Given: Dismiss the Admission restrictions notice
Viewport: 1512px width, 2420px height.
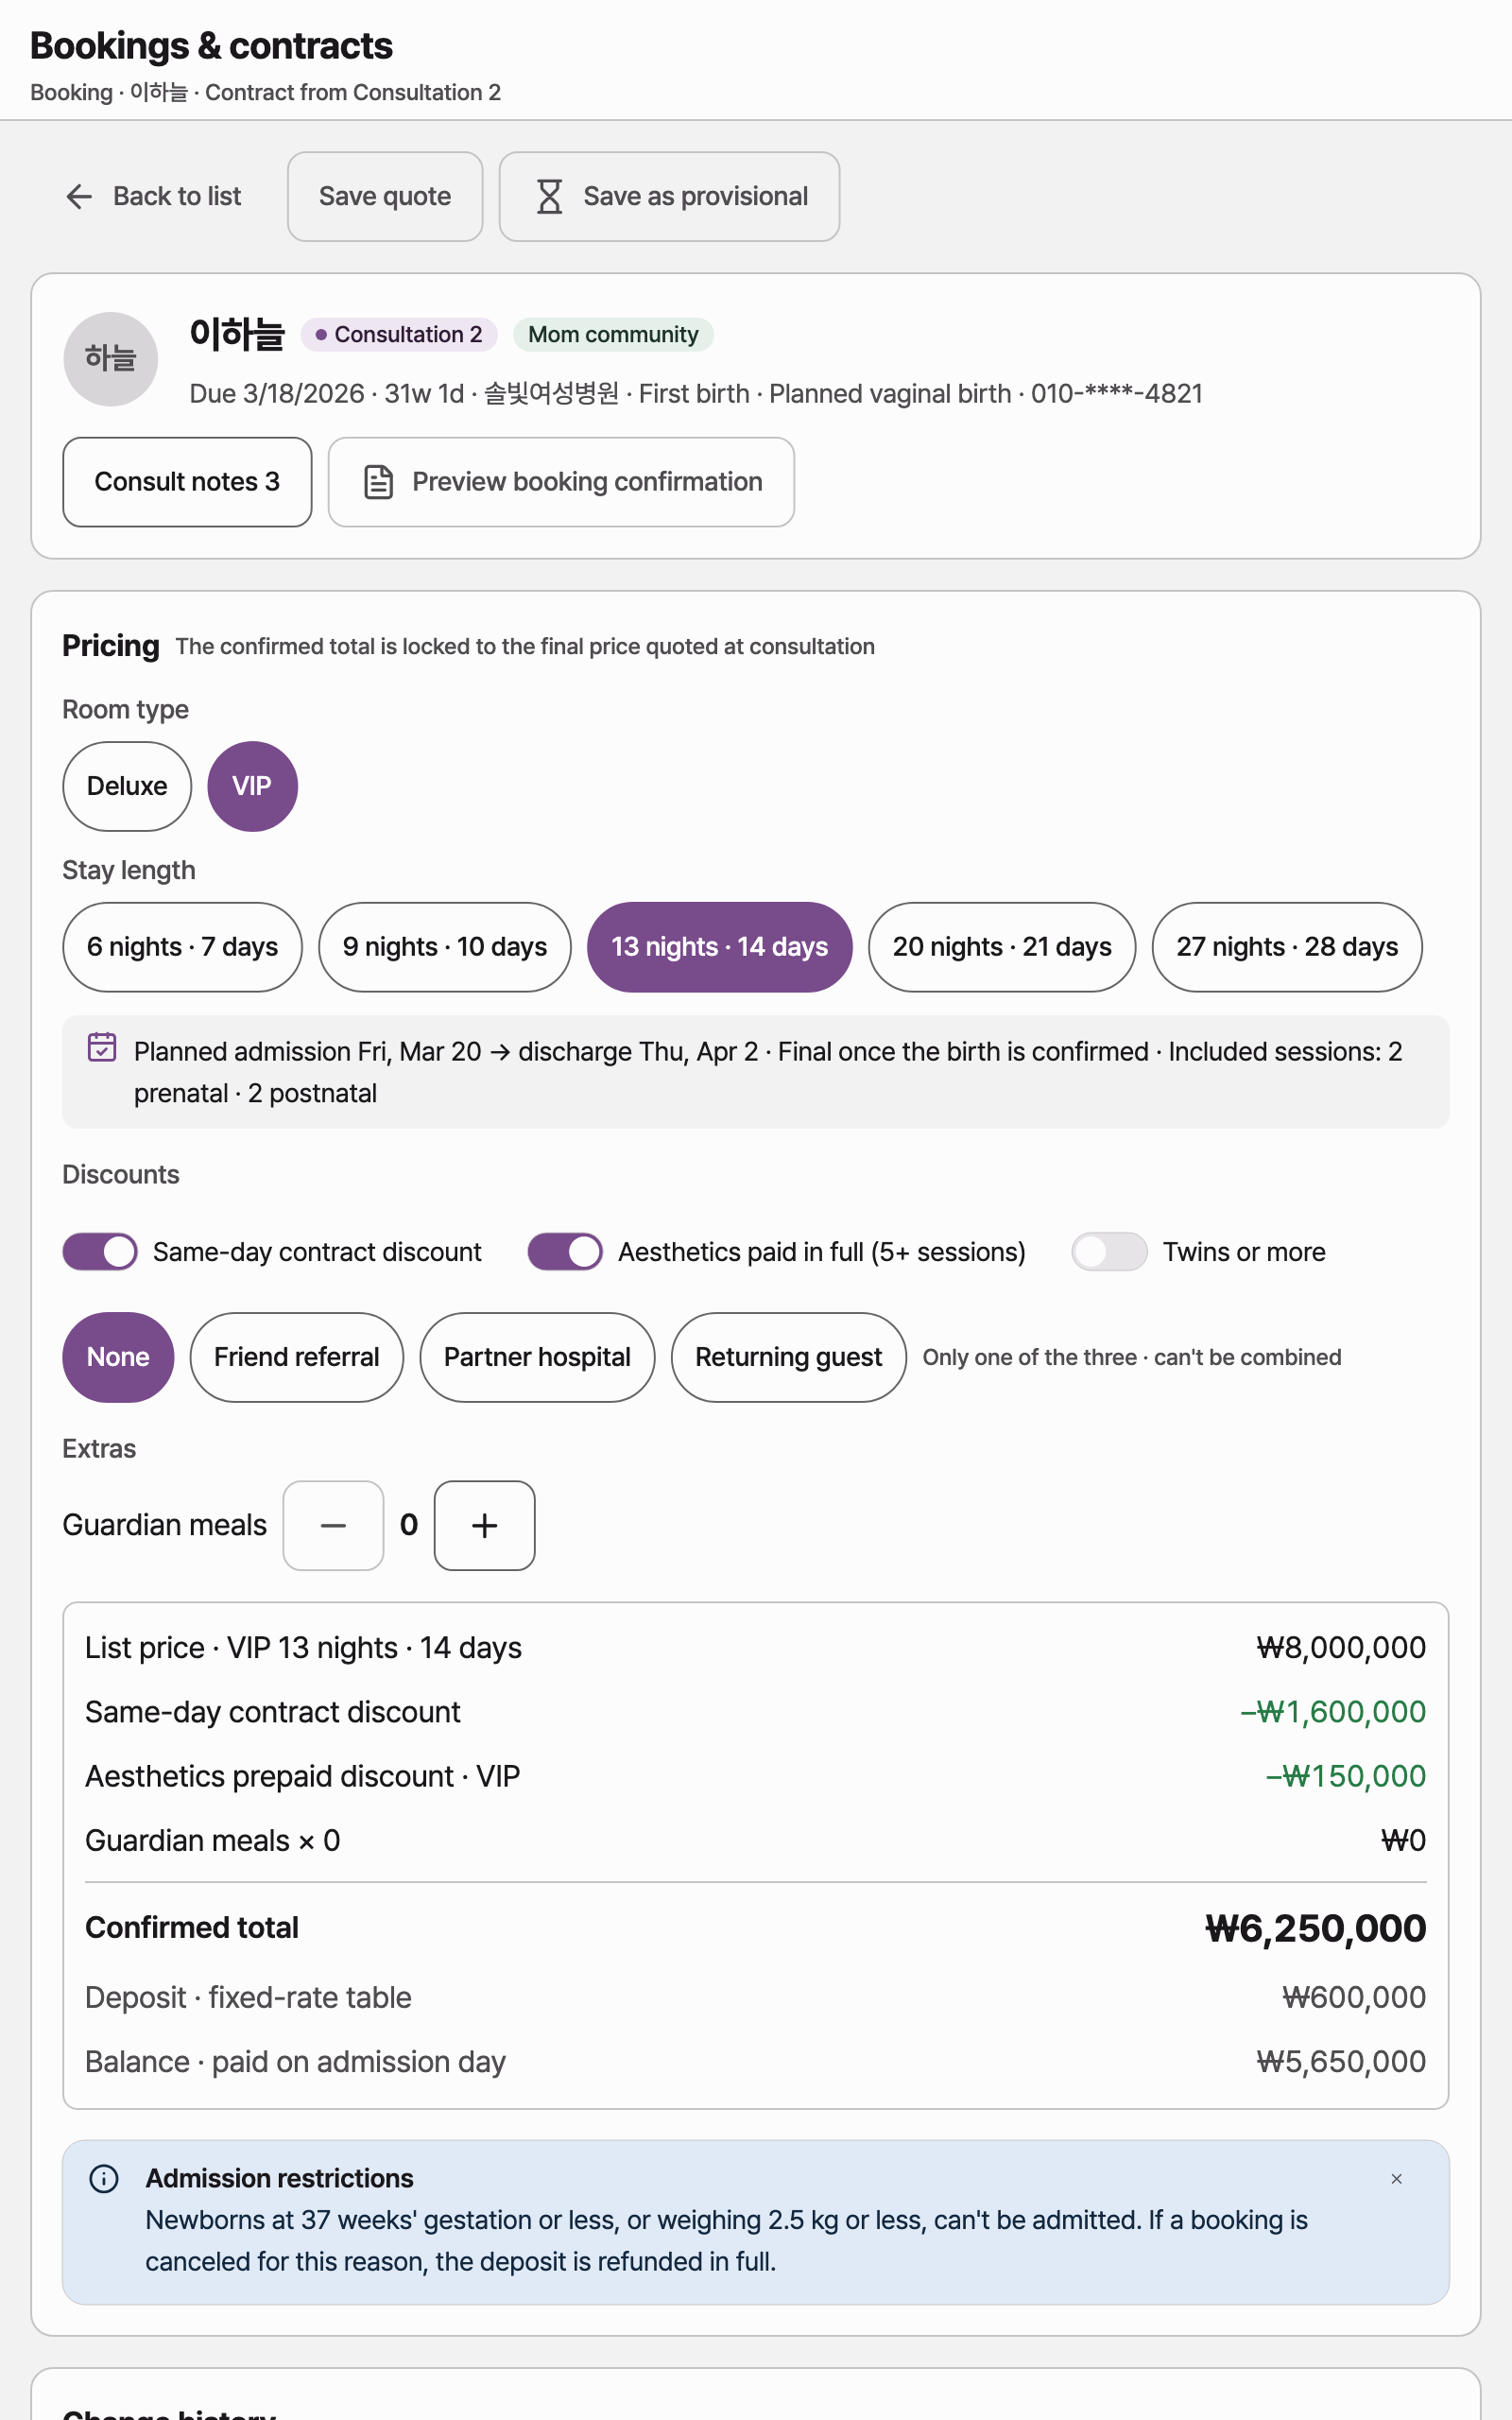Looking at the screenshot, I should point(1396,2178).
